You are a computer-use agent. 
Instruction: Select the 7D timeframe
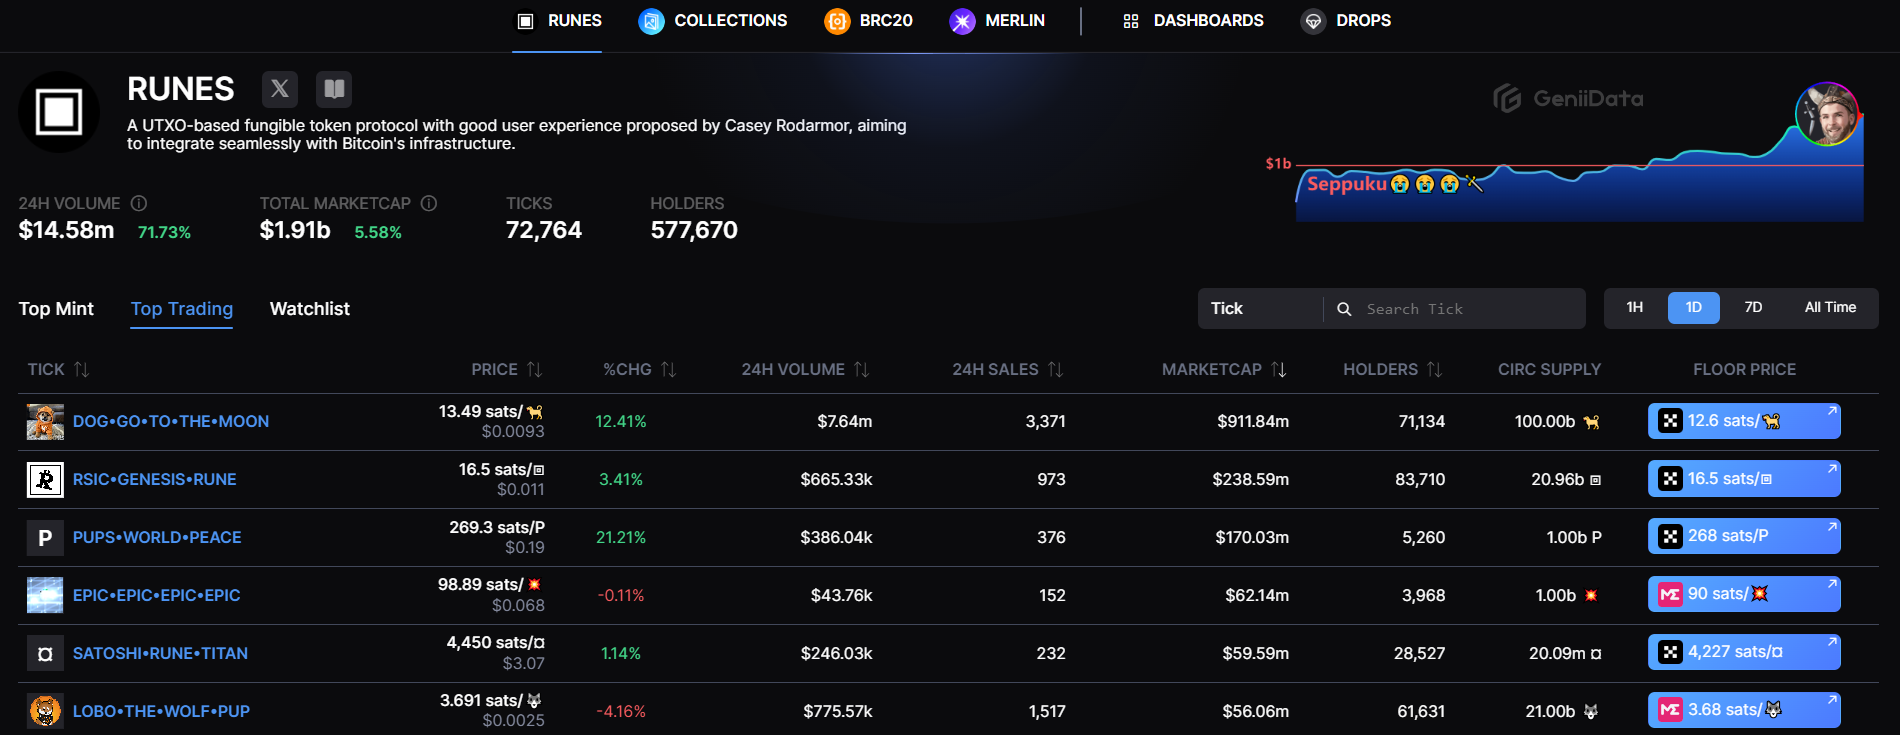[1753, 308]
